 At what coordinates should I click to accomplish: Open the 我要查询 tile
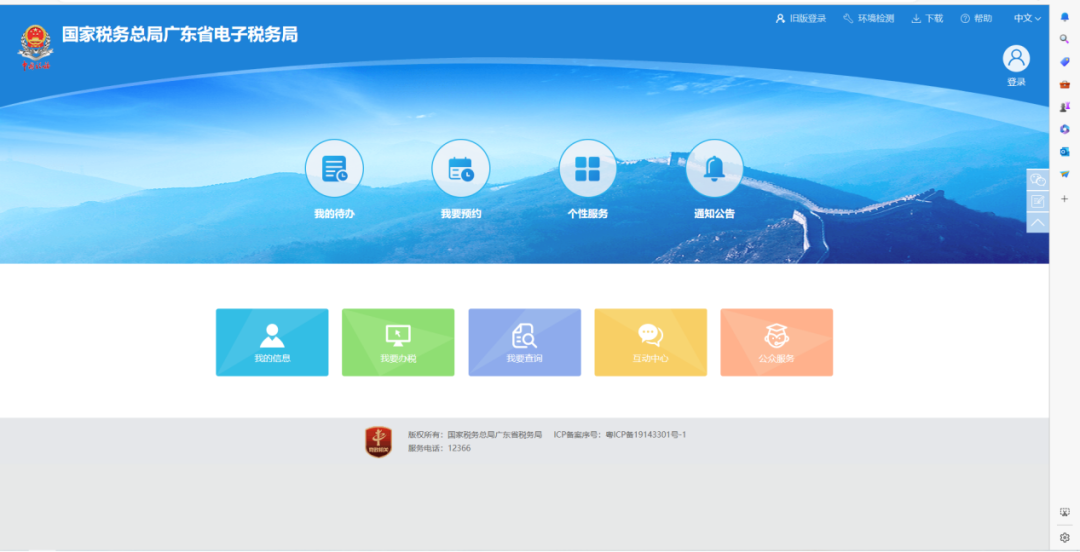[x=524, y=342]
